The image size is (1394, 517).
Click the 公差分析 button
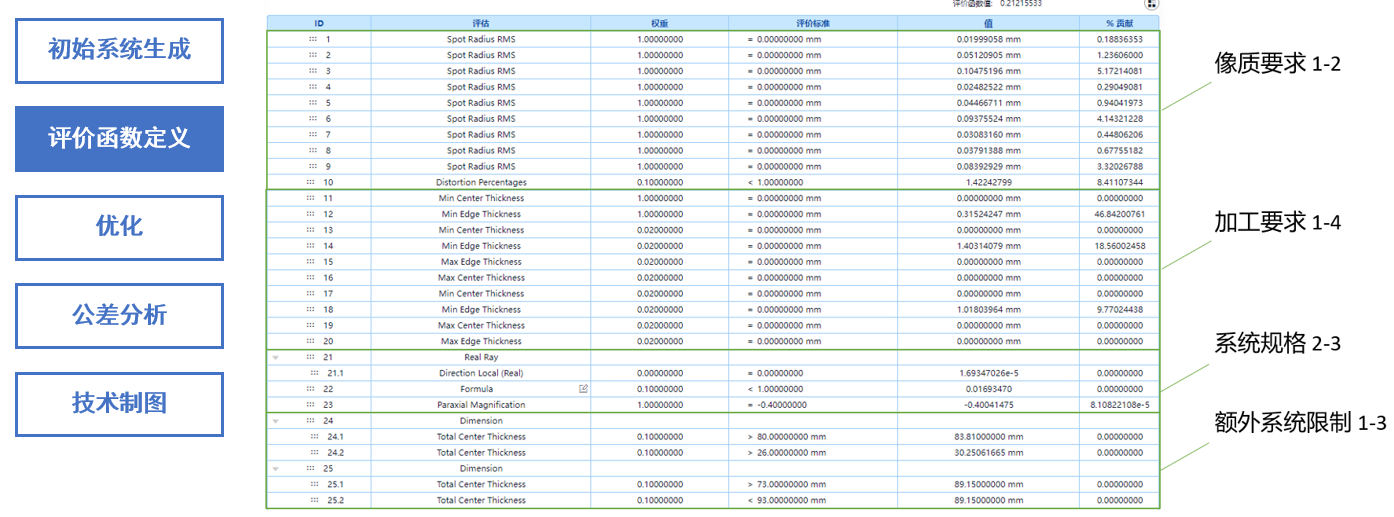click(119, 316)
